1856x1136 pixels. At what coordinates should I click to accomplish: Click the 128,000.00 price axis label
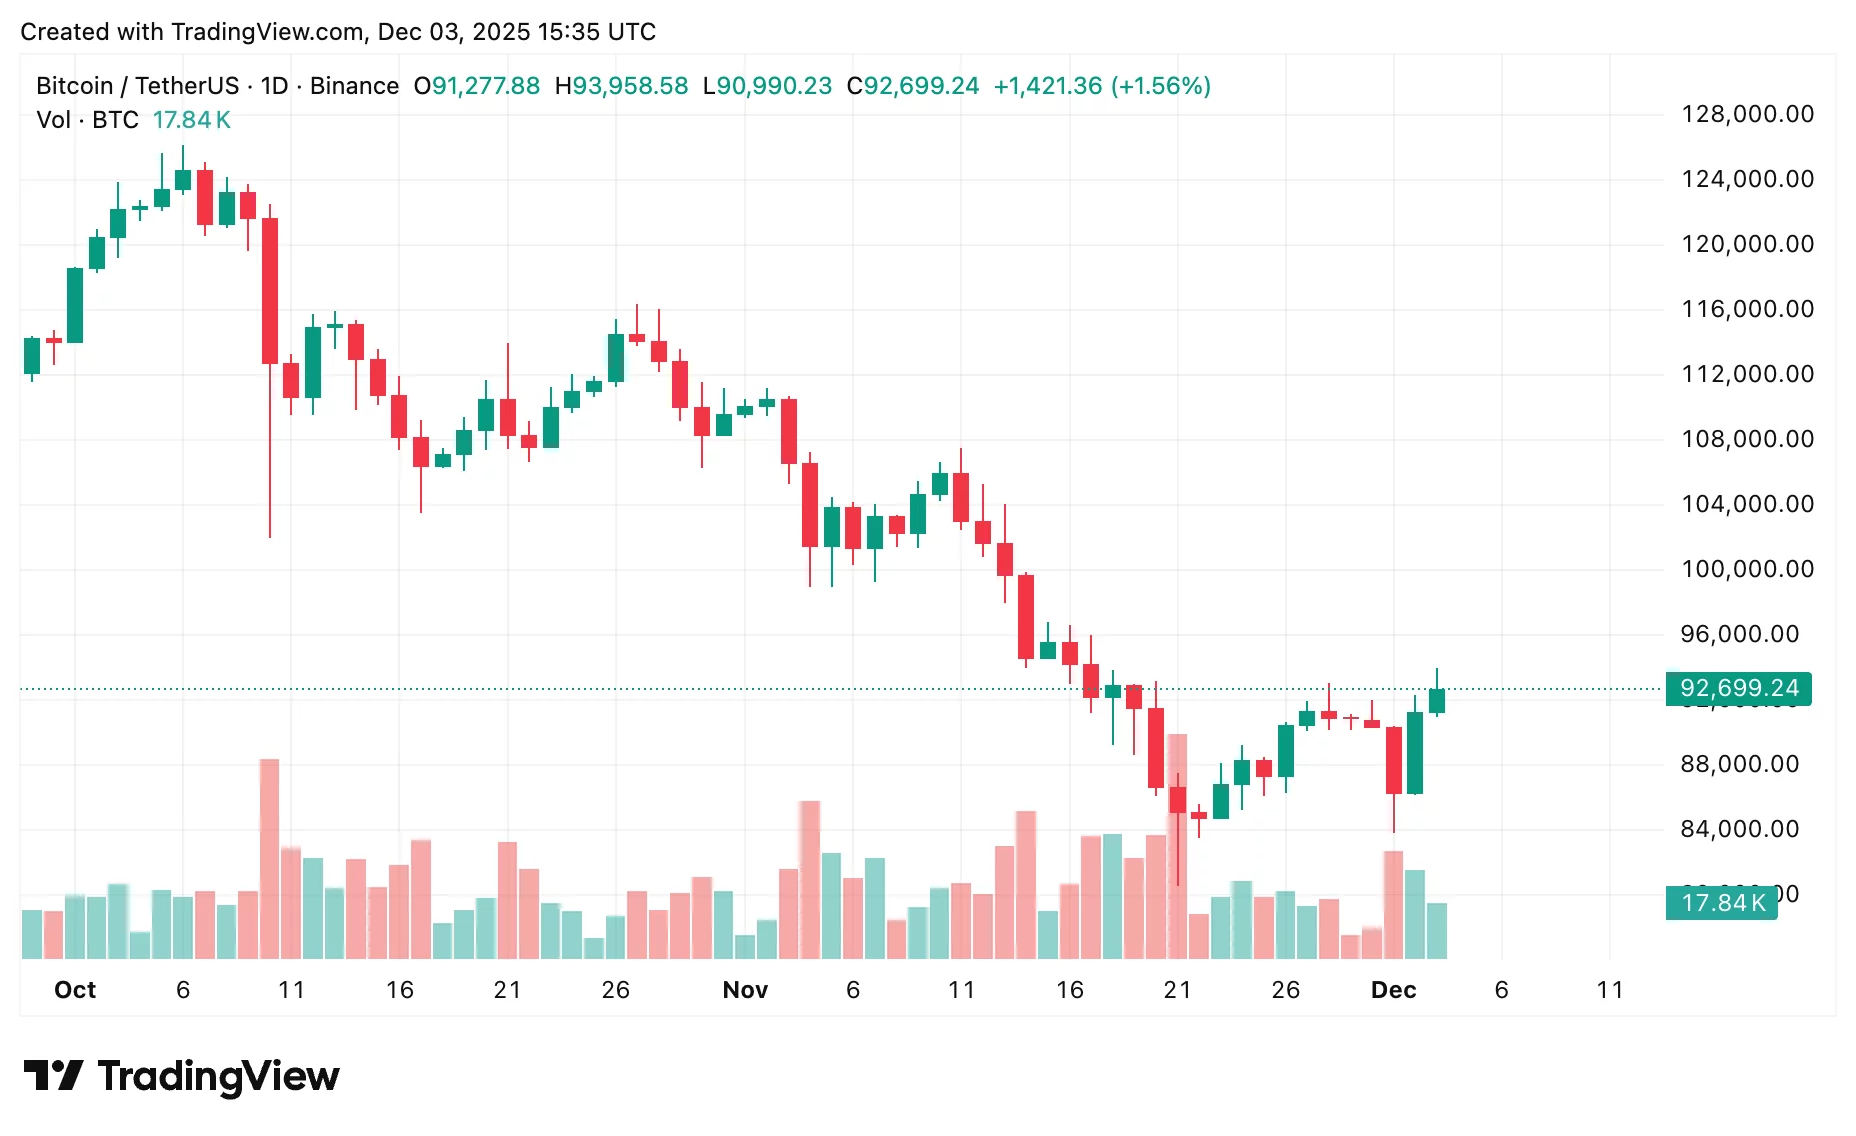click(x=1747, y=114)
